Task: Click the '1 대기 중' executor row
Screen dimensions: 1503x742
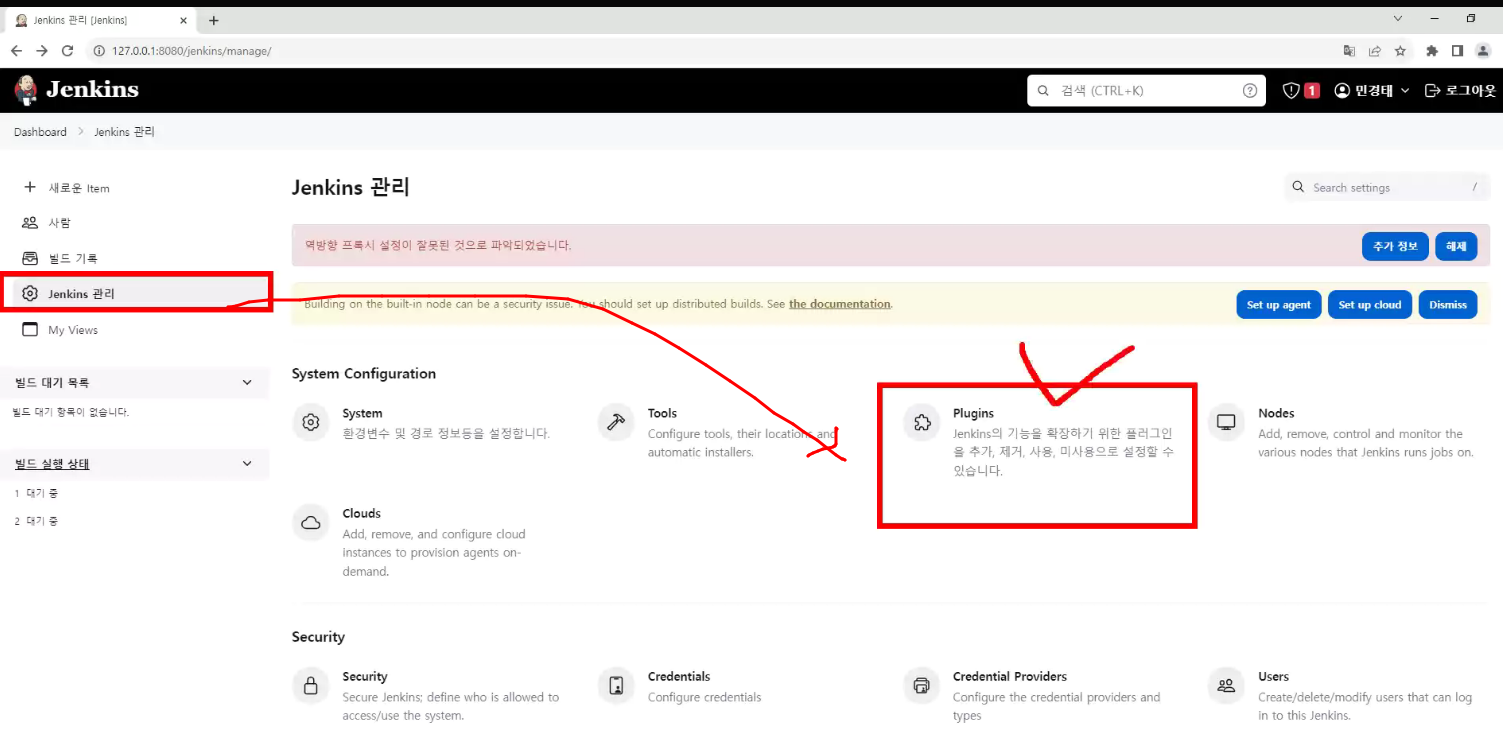Action: point(36,493)
